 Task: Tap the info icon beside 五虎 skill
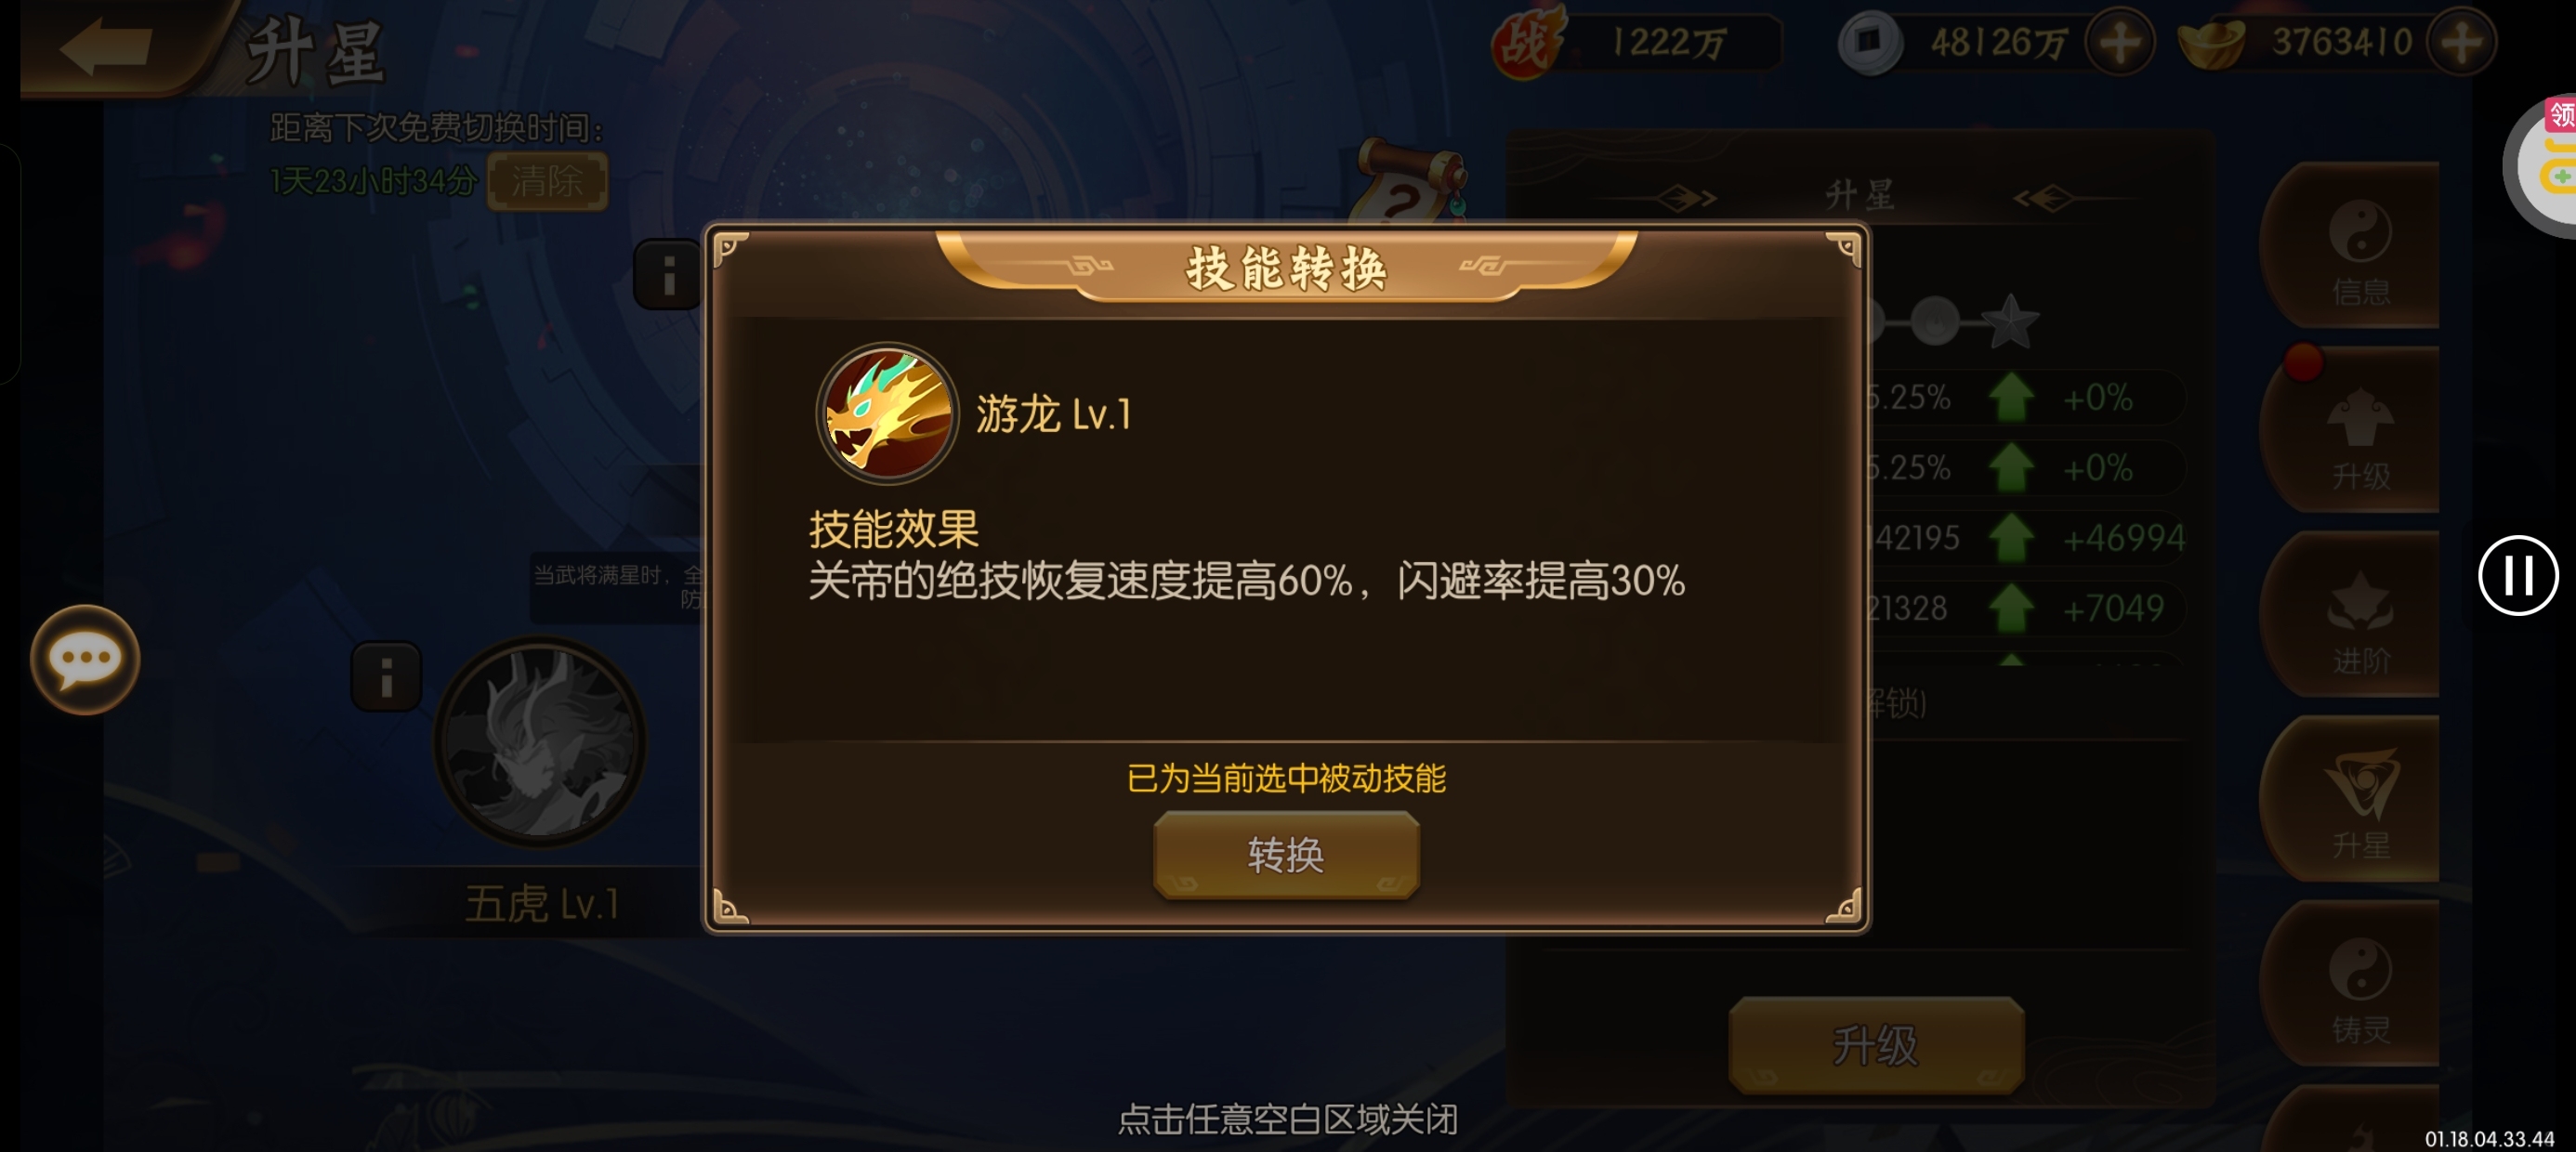point(386,677)
